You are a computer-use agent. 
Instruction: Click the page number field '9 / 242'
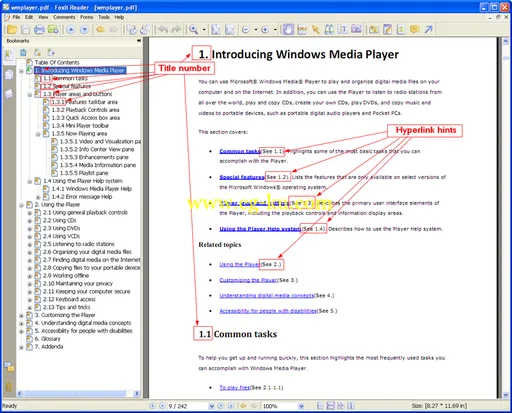click(x=187, y=406)
